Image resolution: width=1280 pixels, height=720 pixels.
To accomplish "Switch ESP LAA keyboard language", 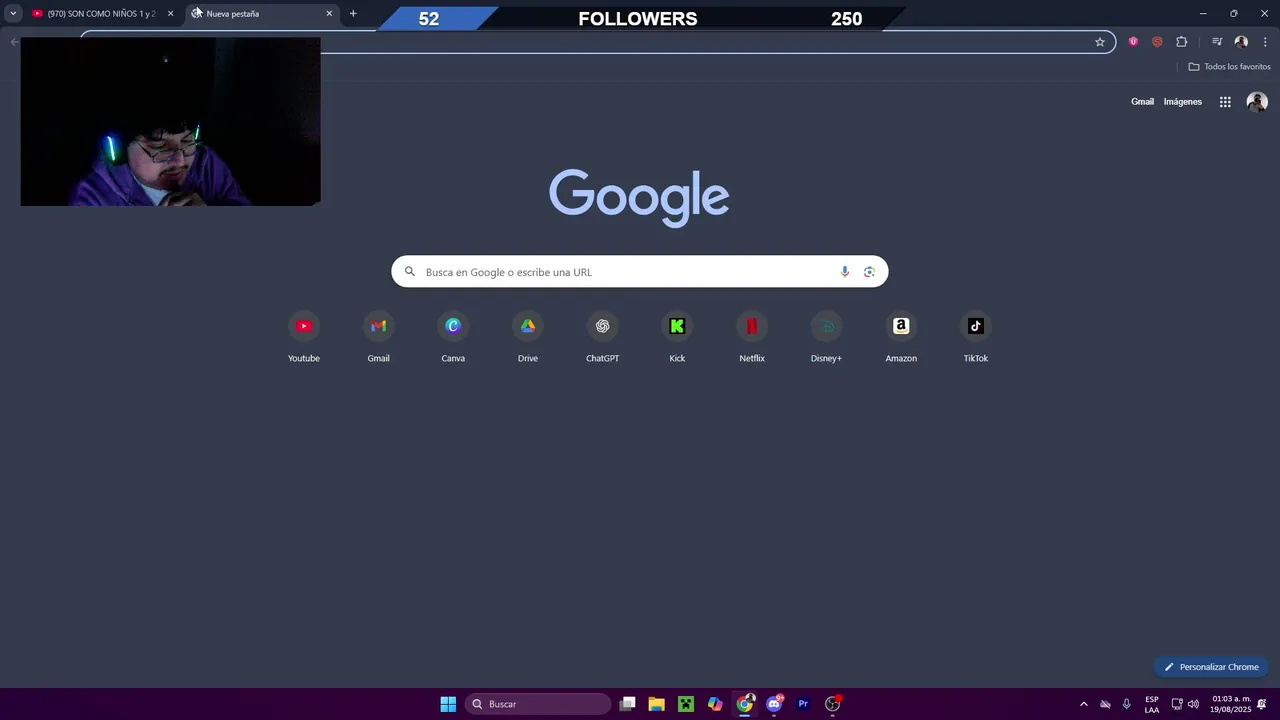I will click(1152, 704).
